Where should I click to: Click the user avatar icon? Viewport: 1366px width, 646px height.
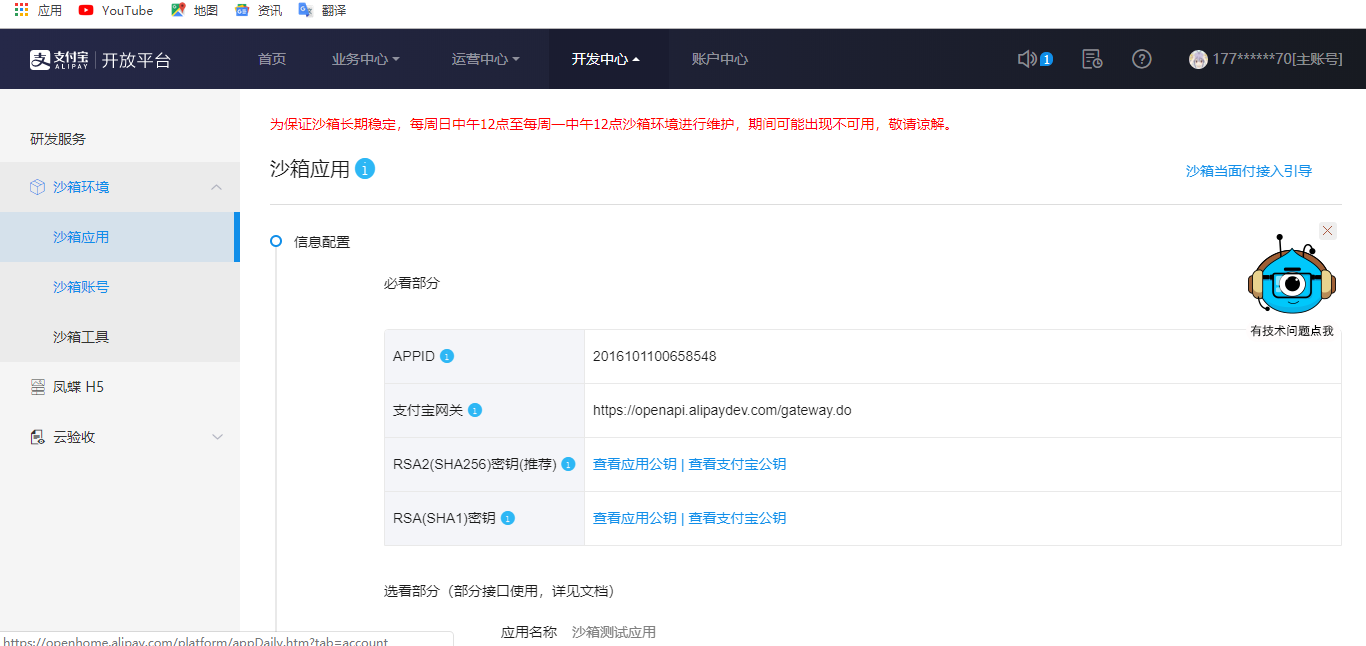[1198, 59]
